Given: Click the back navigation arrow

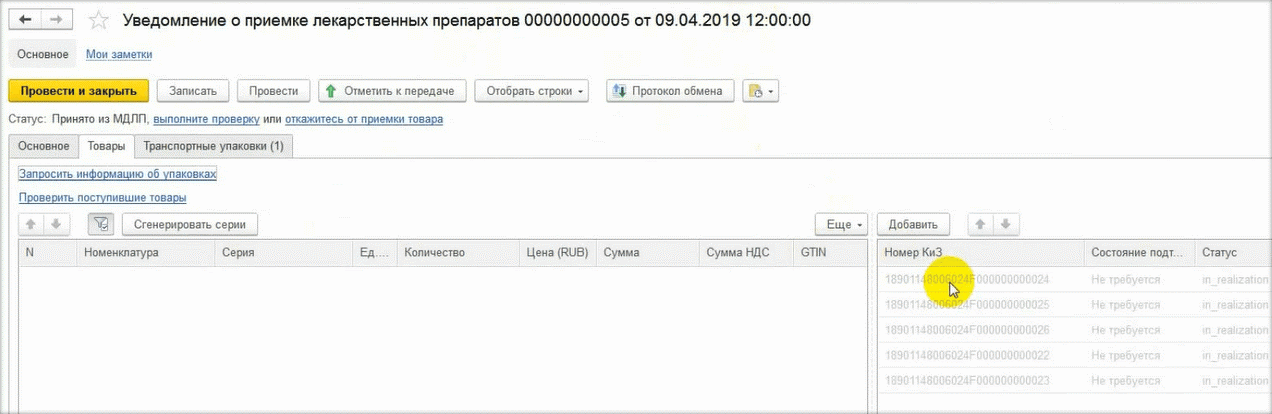Looking at the screenshot, I should point(27,20).
